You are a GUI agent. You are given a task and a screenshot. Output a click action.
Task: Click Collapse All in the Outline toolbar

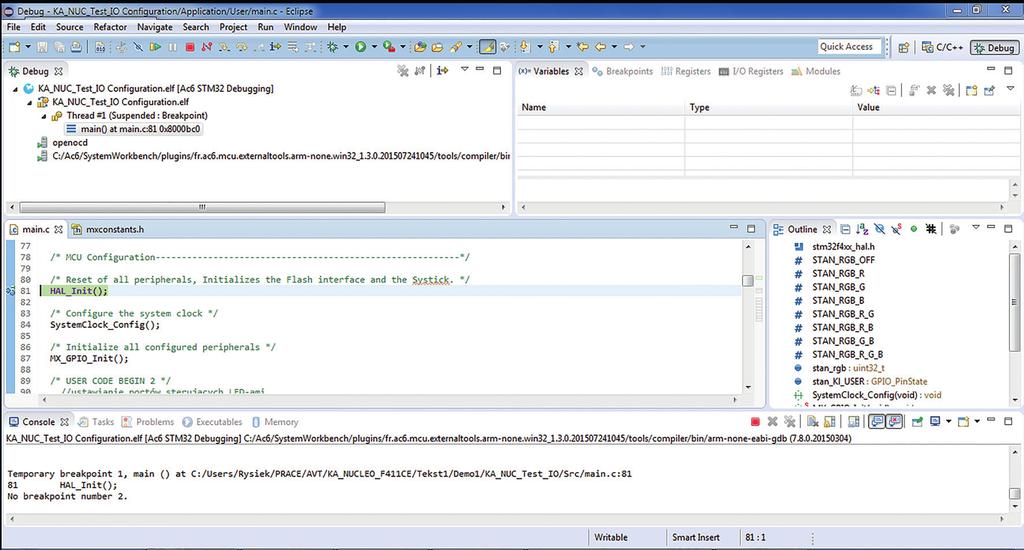point(845,229)
